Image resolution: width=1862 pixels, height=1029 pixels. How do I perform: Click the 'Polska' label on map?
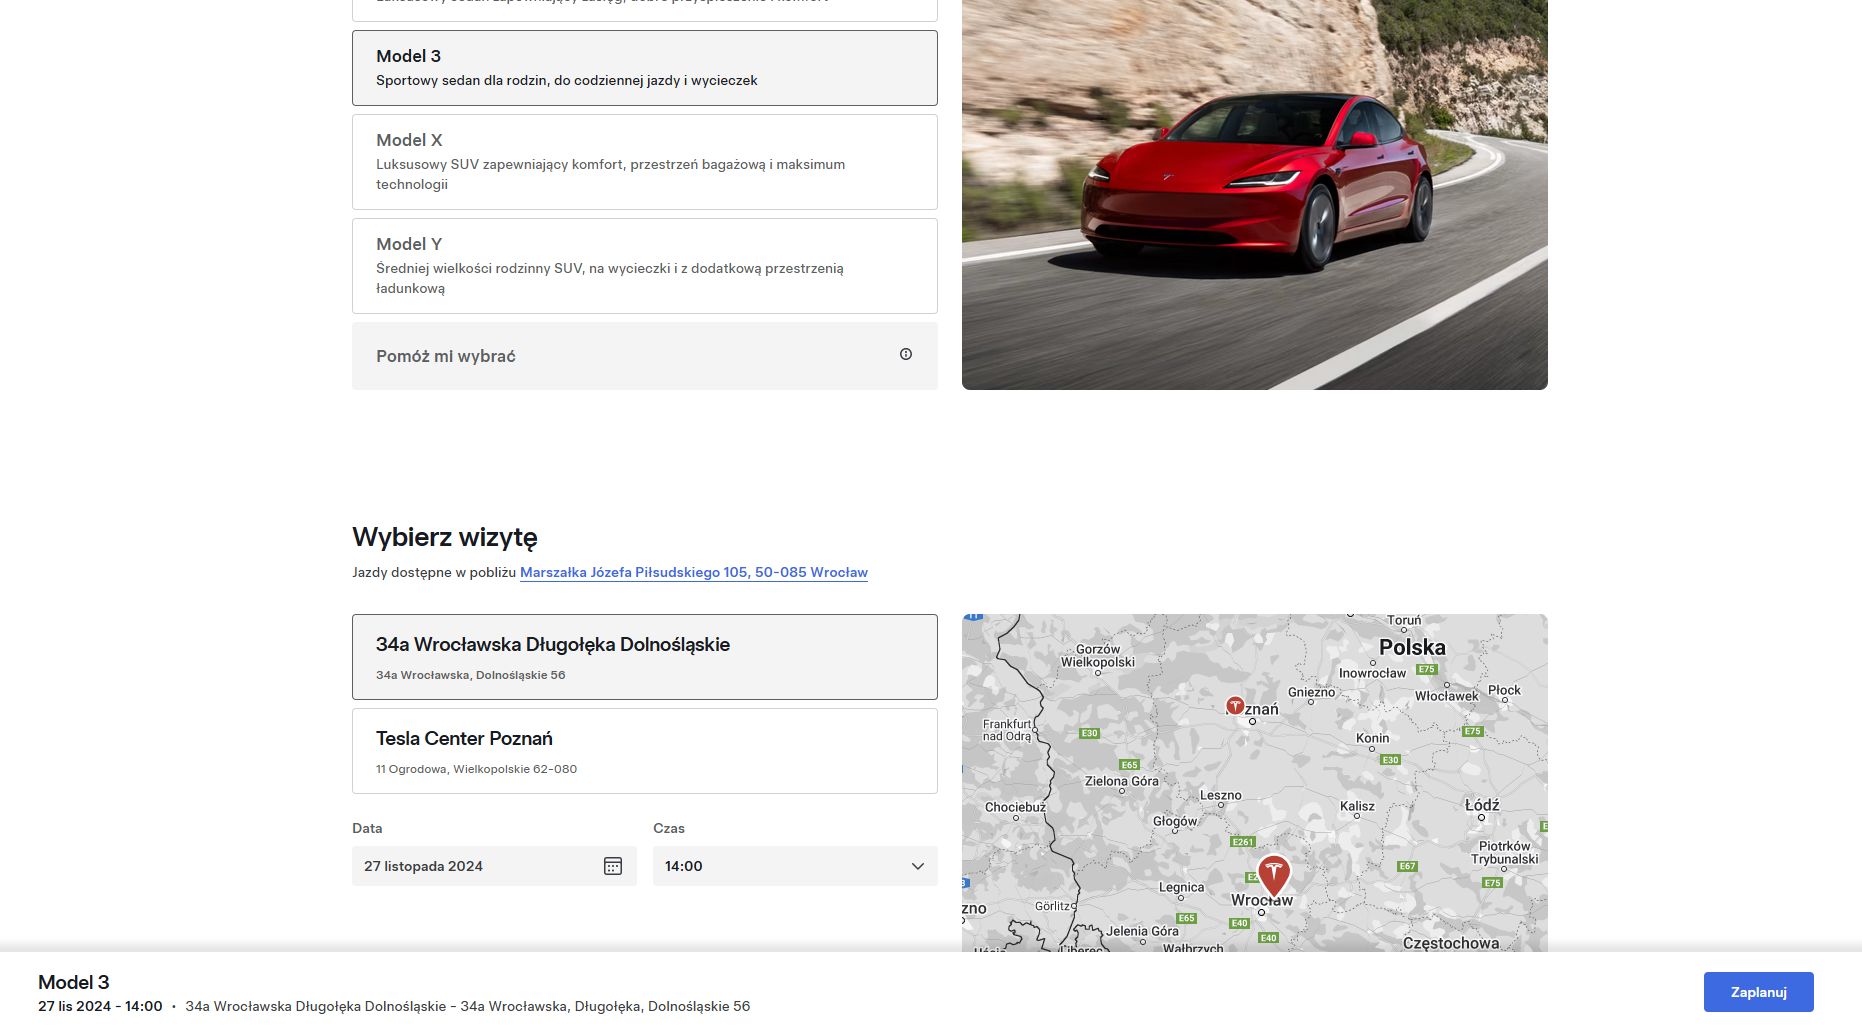point(1412,647)
